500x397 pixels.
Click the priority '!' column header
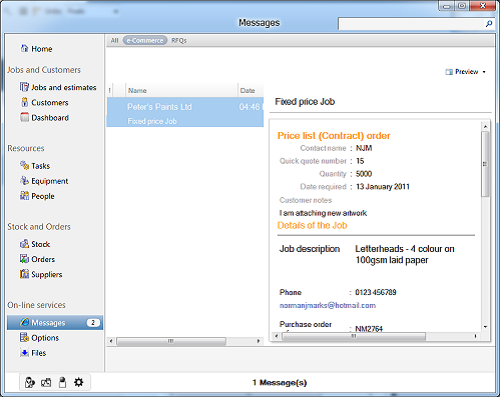coord(110,90)
